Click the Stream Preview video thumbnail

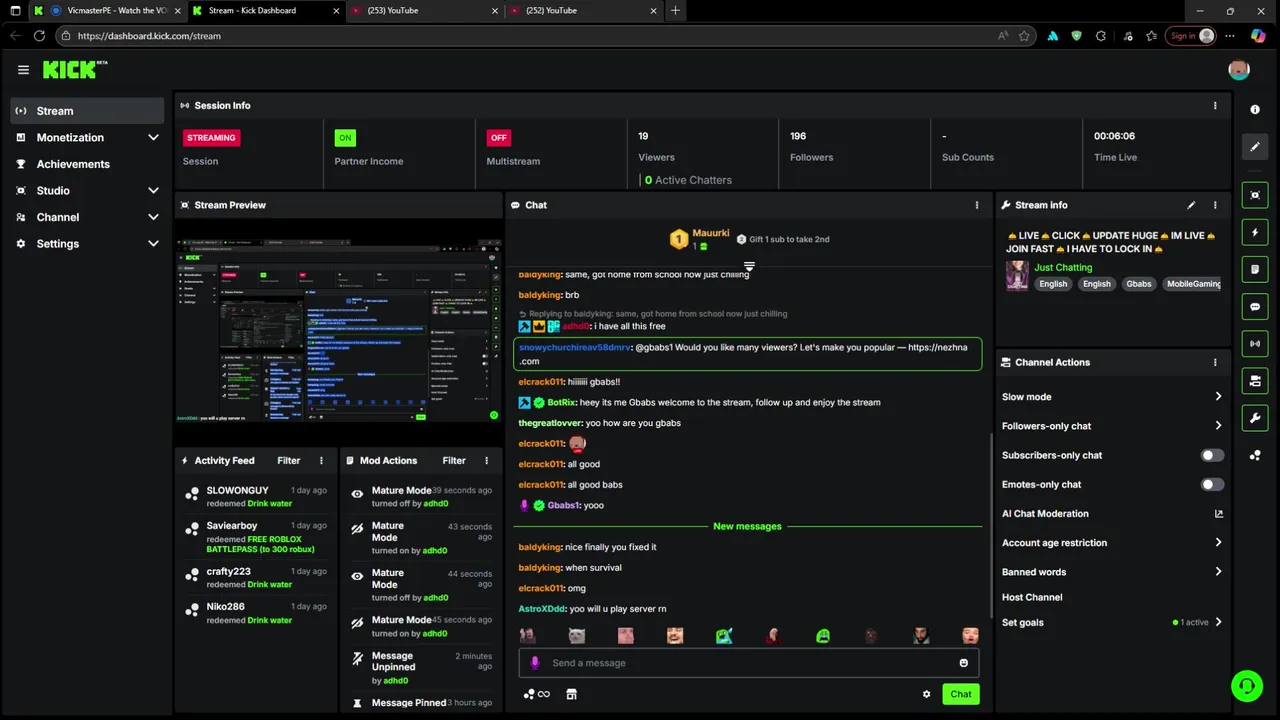click(338, 329)
